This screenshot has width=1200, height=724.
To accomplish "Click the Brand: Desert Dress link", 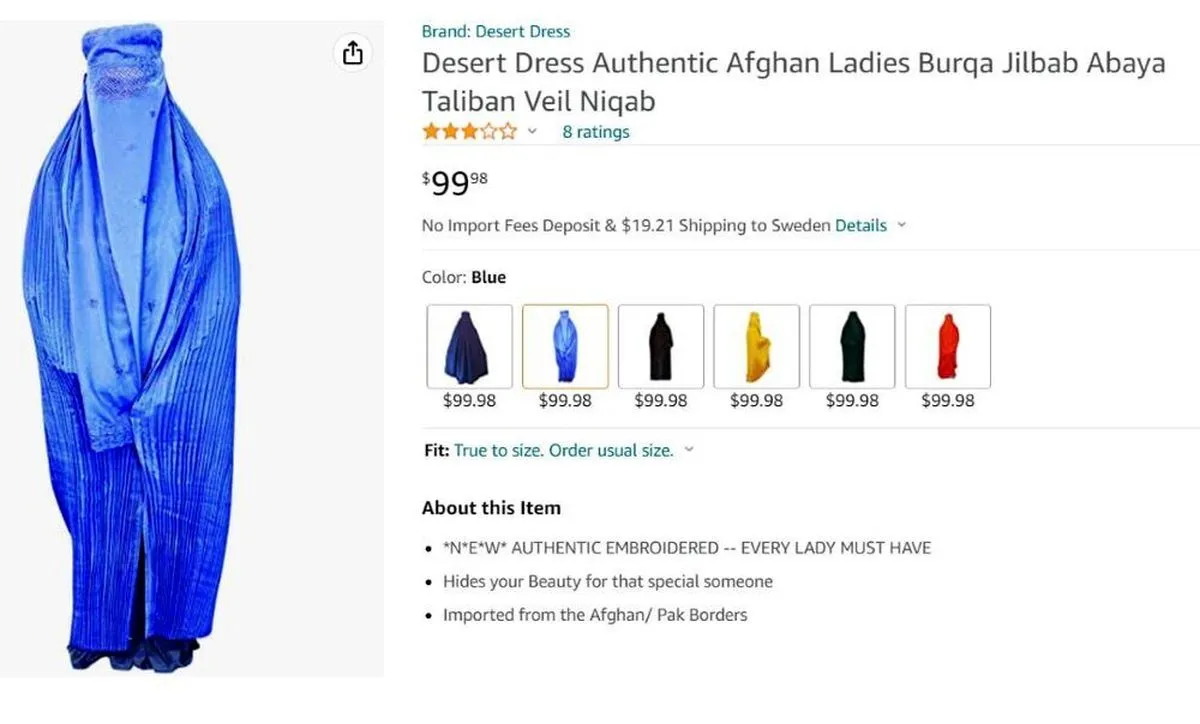I will (x=496, y=31).
